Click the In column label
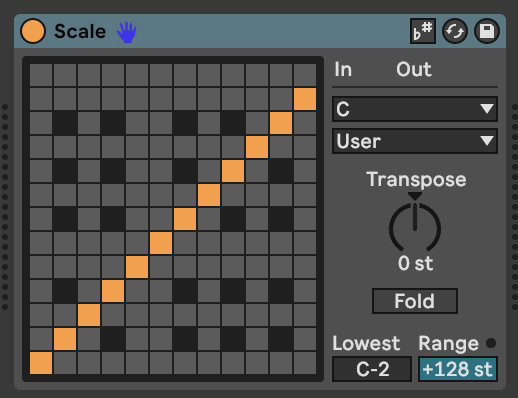Image resolution: width=518 pixels, height=398 pixels. point(343,70)
